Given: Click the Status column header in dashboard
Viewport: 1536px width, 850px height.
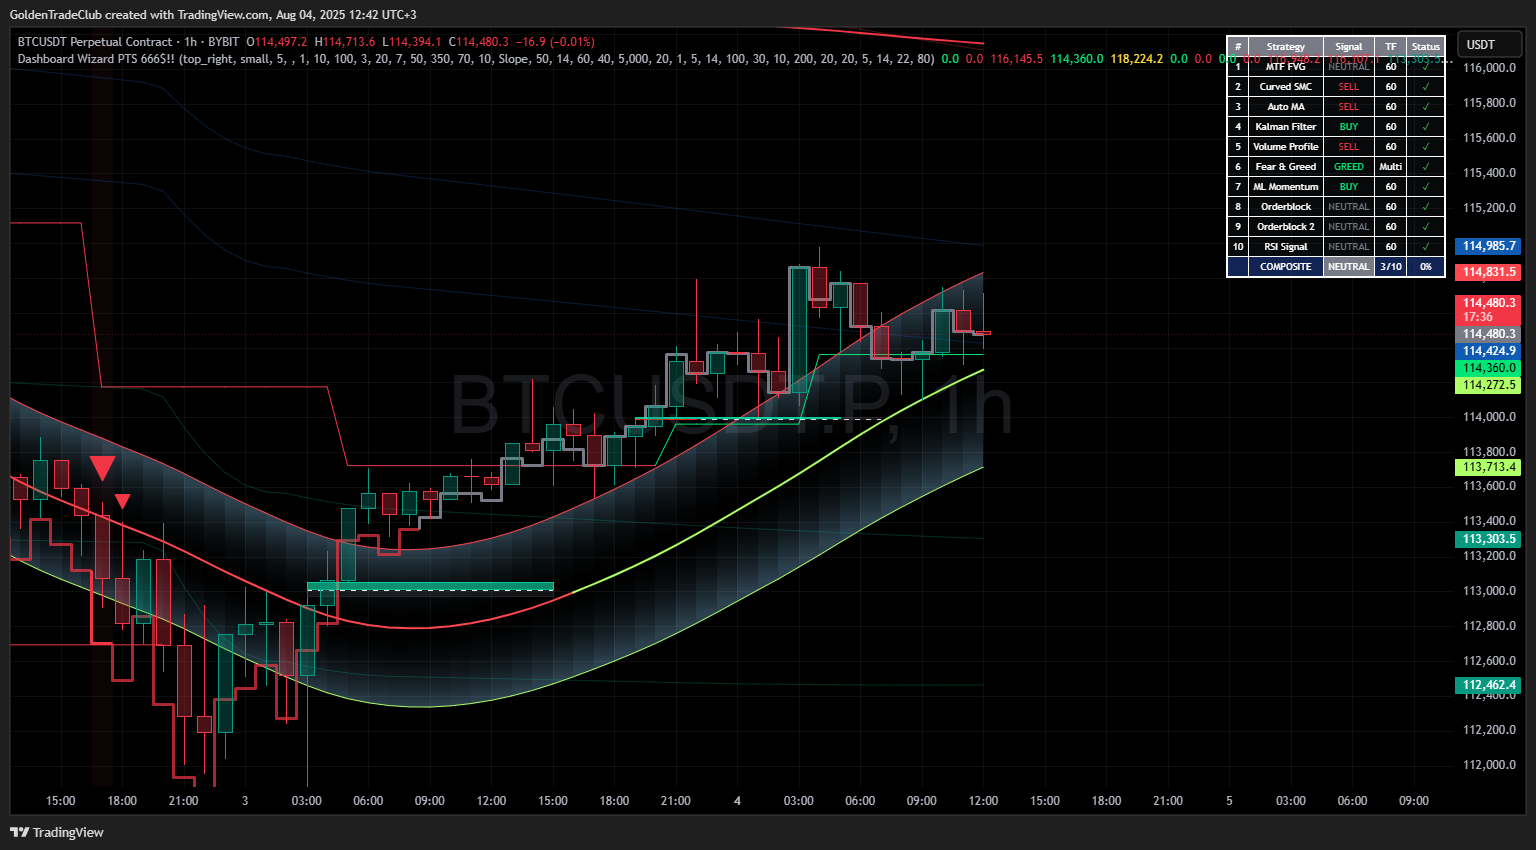Looking at the screenshot, I should pyautogui.click(x=1426, y=47).
